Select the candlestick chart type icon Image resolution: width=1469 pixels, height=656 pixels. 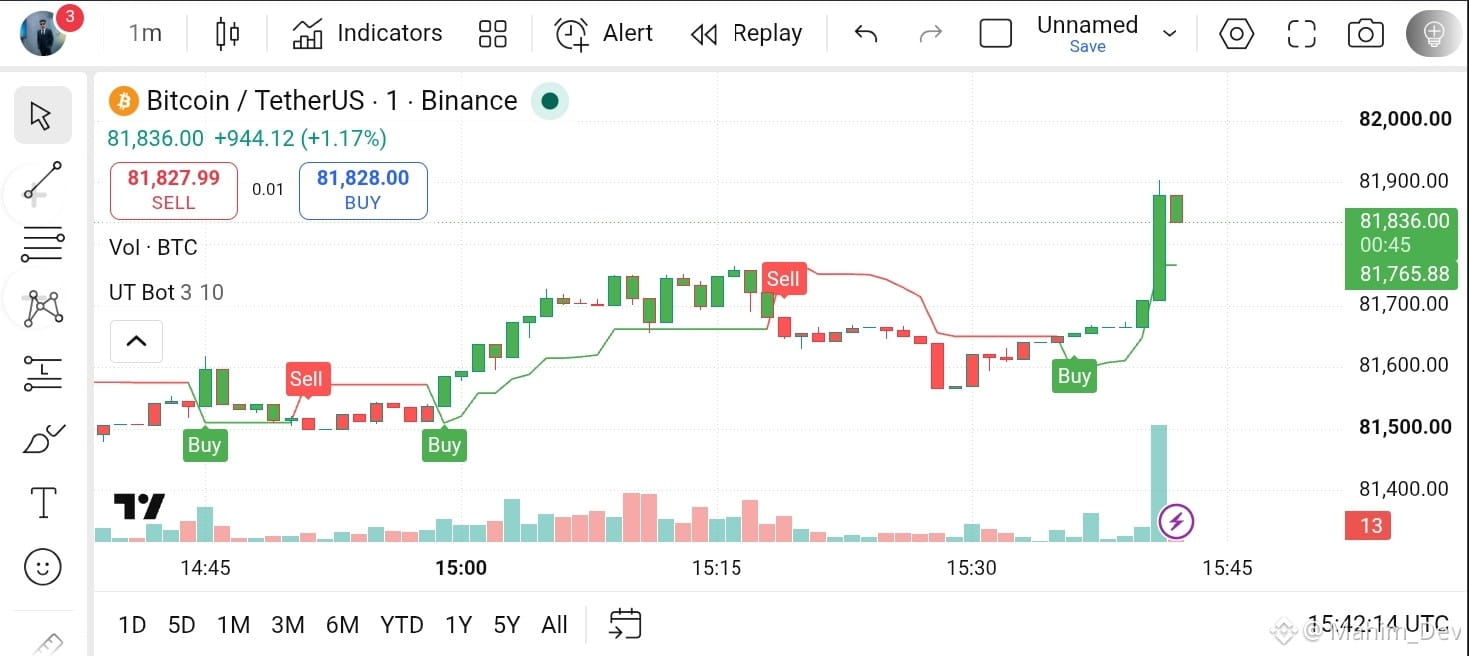228,34
